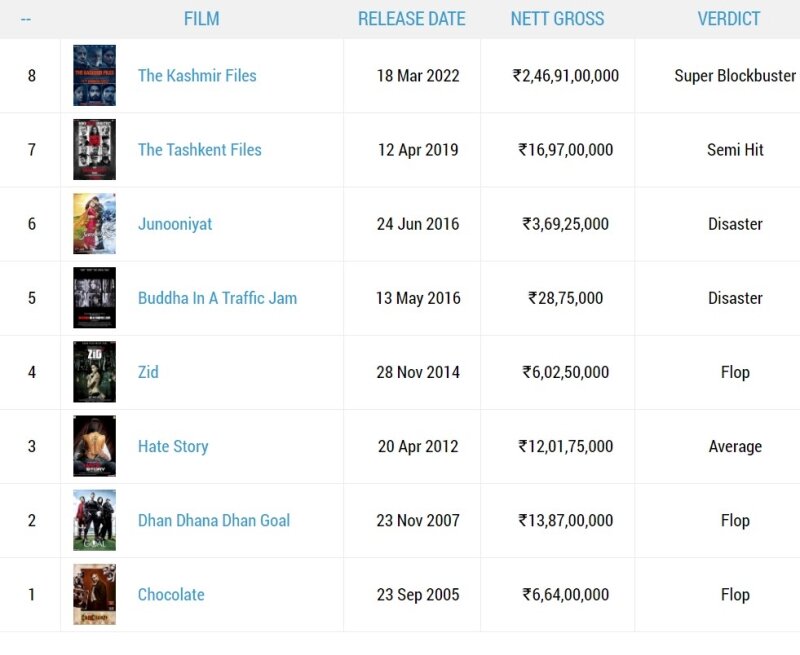Image resolution: width=800 pixels, height=655 pixels.
Task: Click the Chocolate movie poster thumbnail
Action: click(94, 594)
